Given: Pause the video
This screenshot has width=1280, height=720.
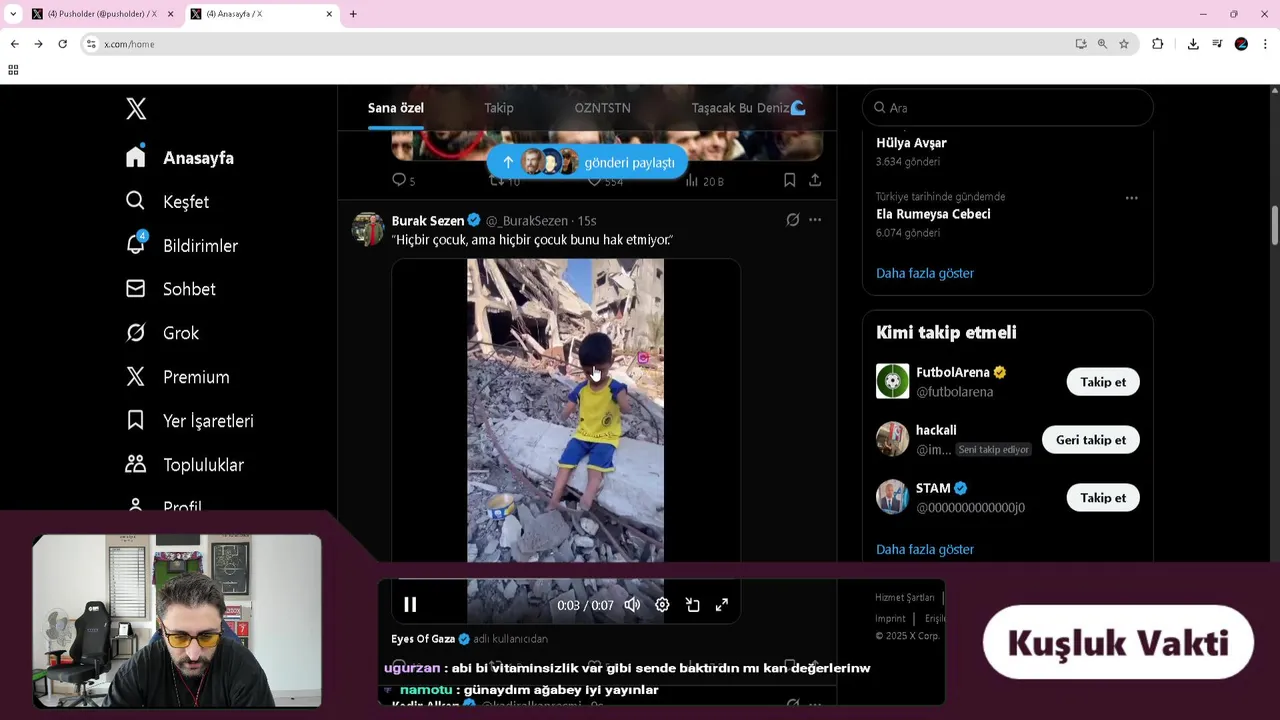Looking at the screenshot, I should 410,605.
